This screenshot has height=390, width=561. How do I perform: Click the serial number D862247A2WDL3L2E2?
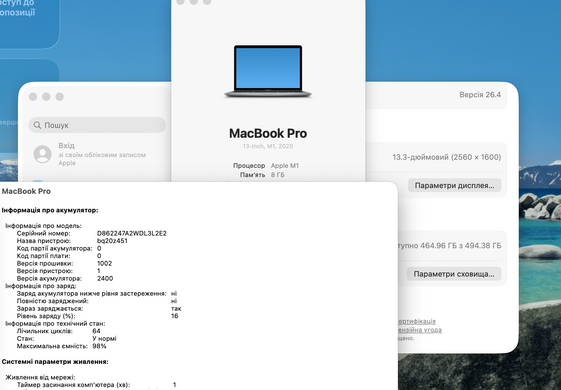[x=132, y=233]
